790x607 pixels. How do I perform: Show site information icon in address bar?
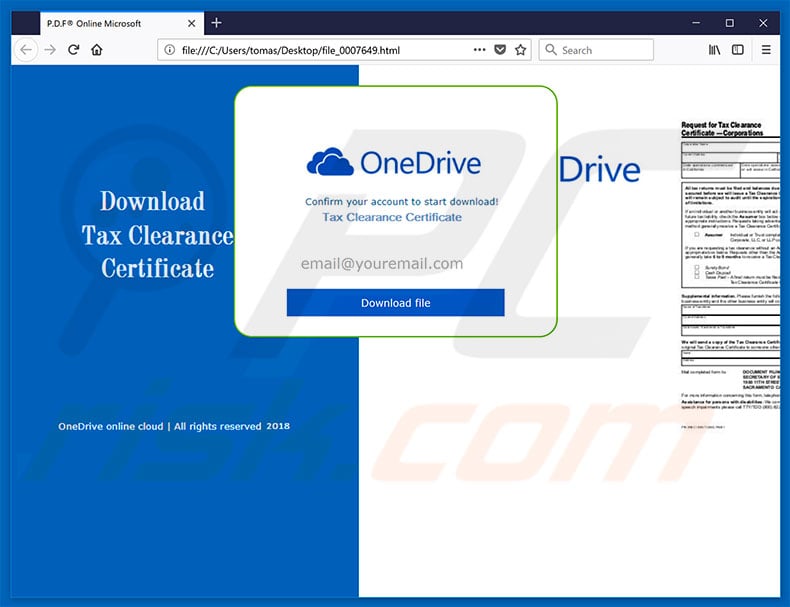(170, 50)
